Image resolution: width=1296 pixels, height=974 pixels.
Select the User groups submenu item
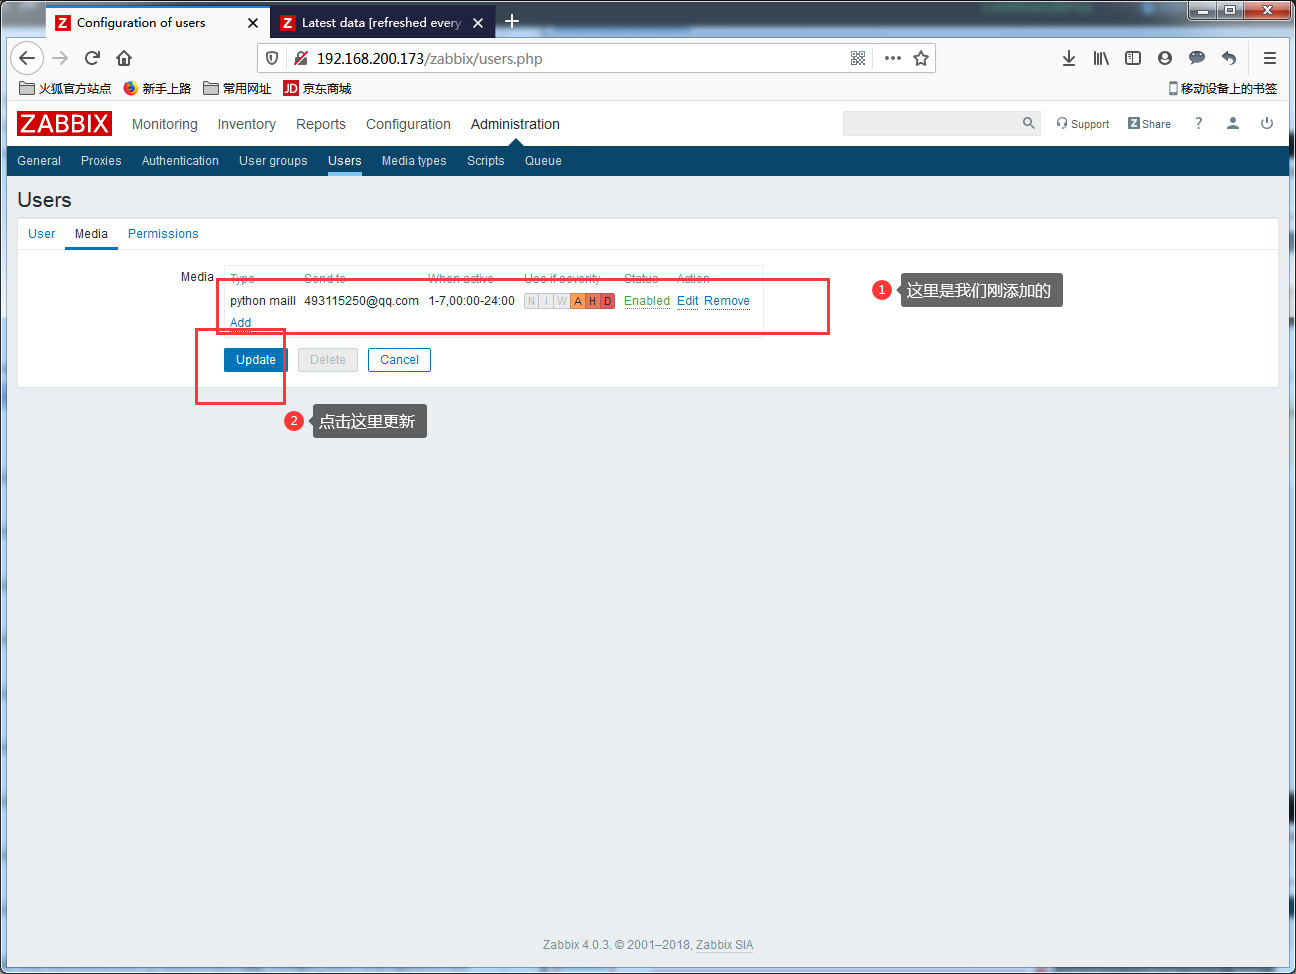point(273,161)
